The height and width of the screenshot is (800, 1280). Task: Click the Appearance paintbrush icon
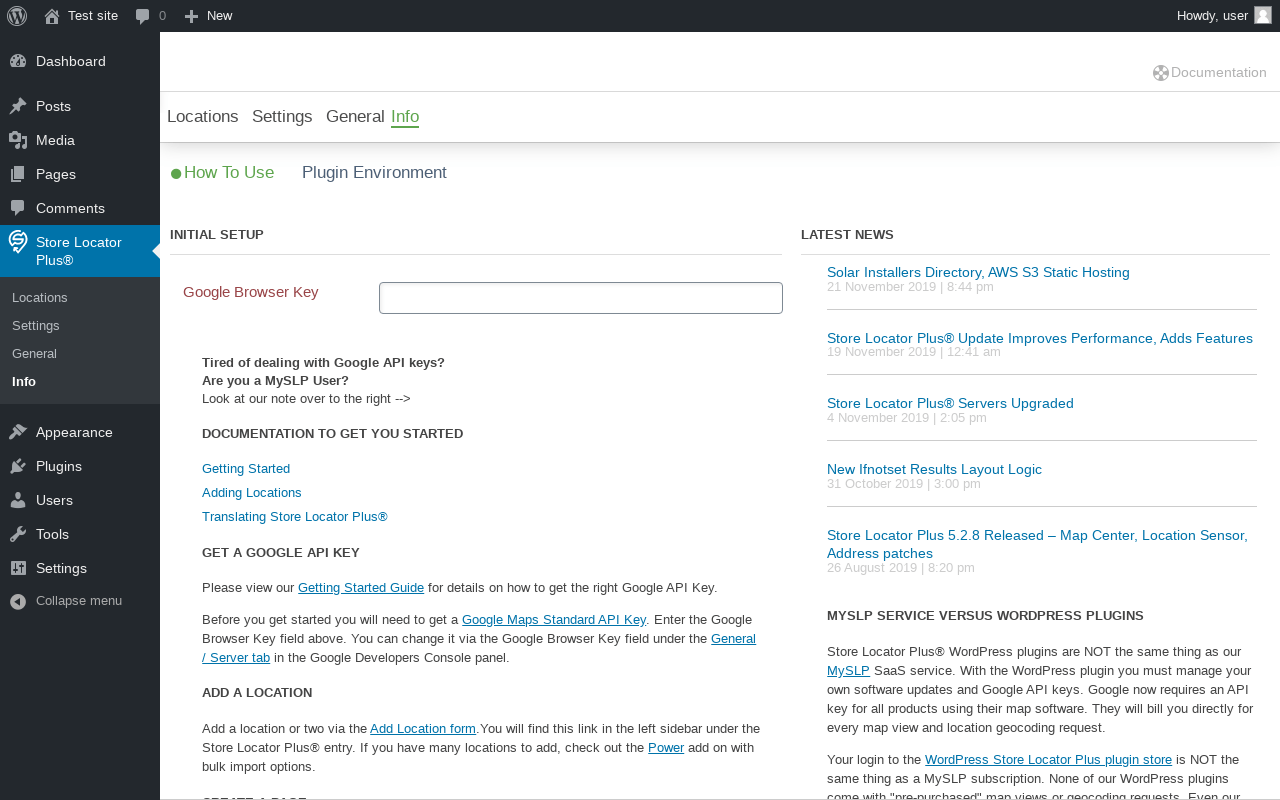[18, 432]
